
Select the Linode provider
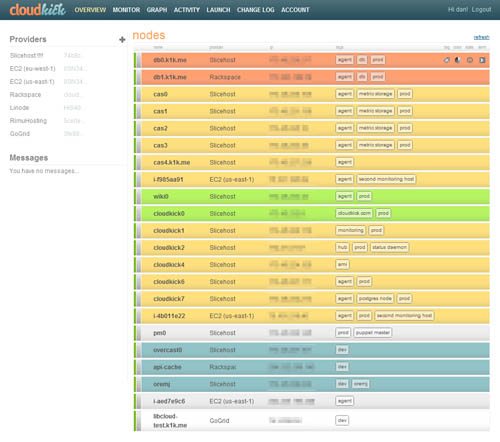tap(19, 107)
